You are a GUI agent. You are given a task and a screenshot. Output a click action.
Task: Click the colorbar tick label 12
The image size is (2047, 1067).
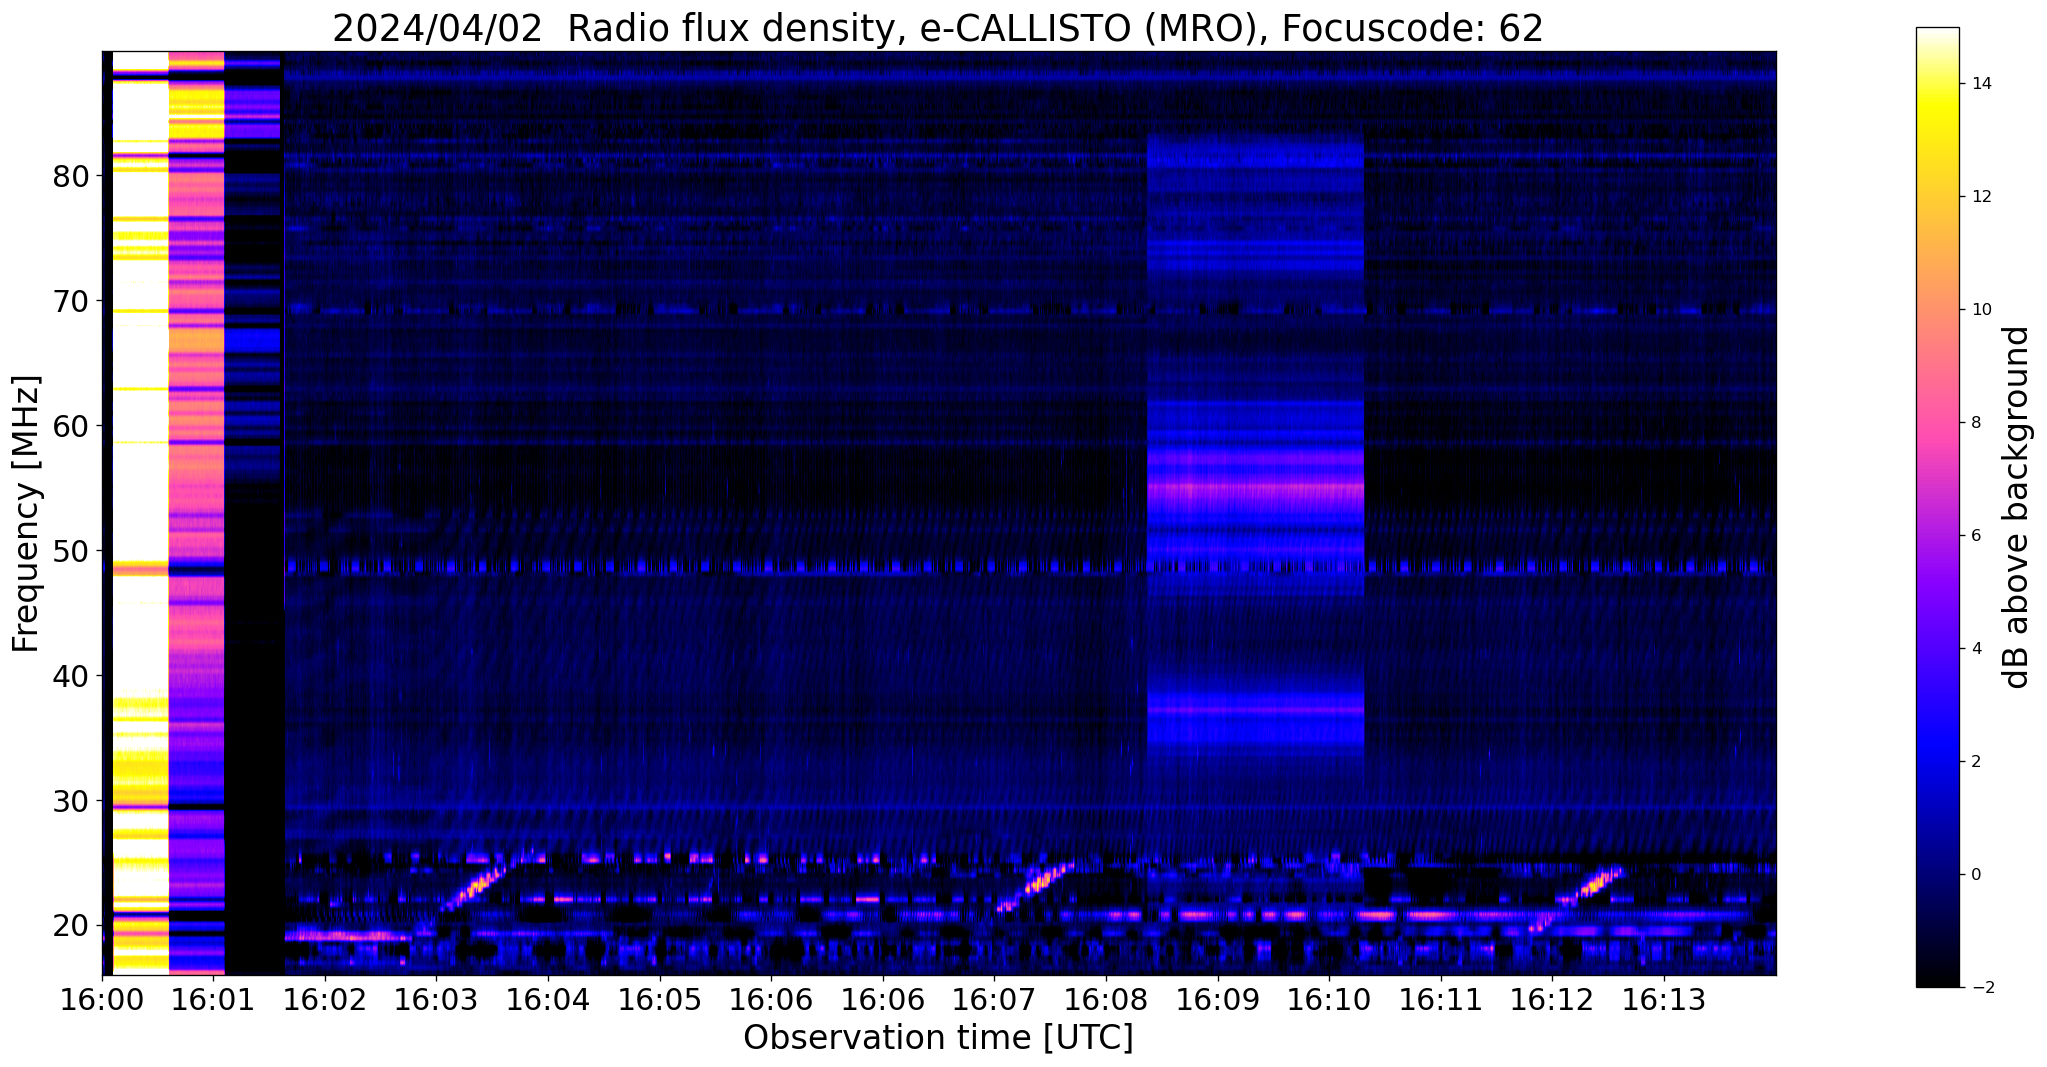[x=1980, y=197]
